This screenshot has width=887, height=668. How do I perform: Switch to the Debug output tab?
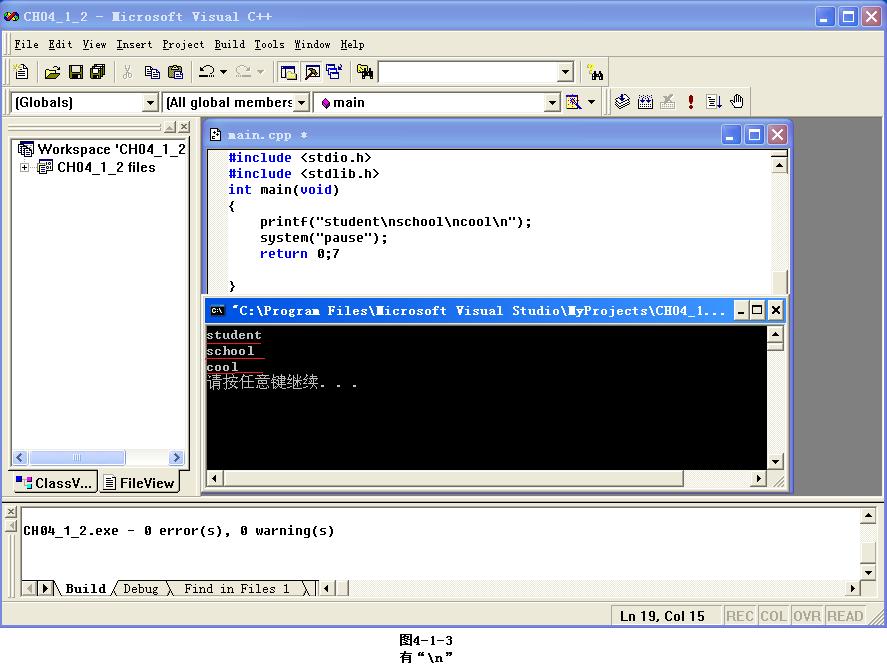pos(140,589)
